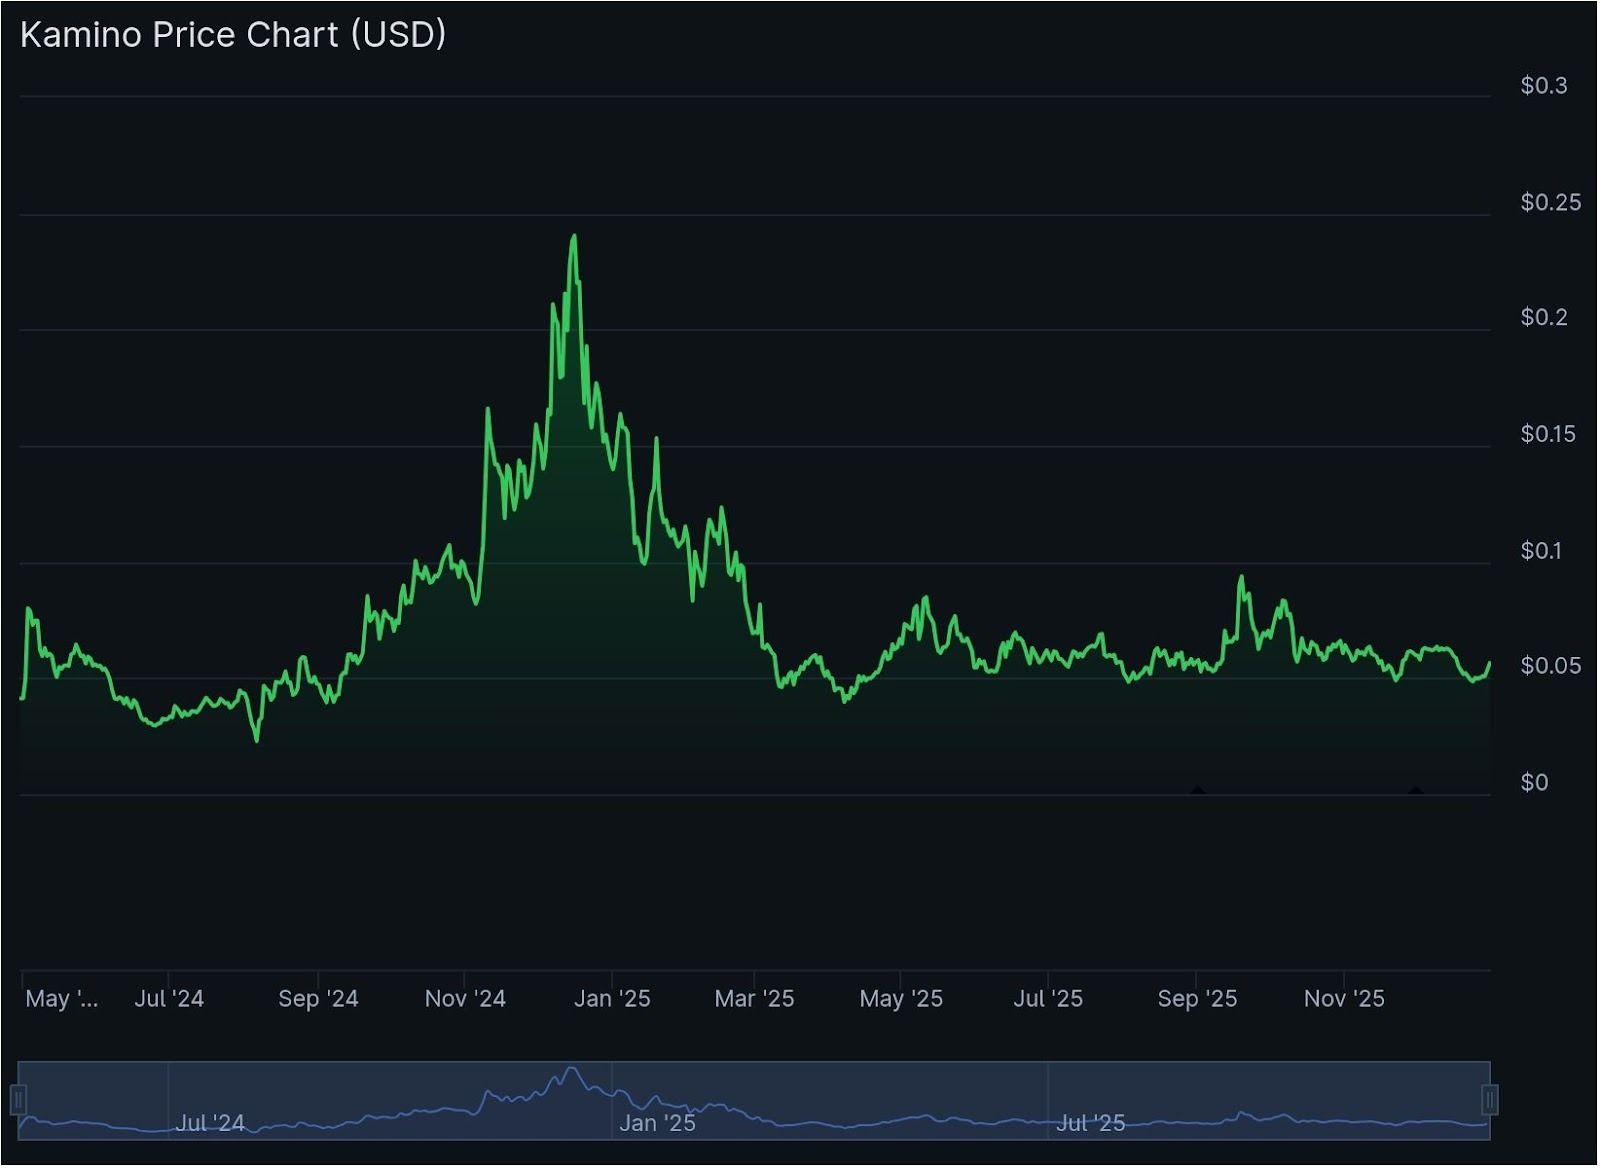This screenshot has height=1168, width=1600.
Task: Click the Jul '25 label in range navigator
Action: tap(1091, 1124)
